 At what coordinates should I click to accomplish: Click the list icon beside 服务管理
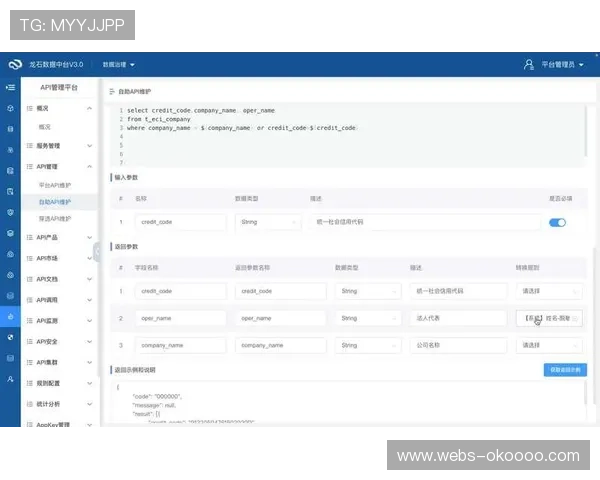tap(30, 146)
